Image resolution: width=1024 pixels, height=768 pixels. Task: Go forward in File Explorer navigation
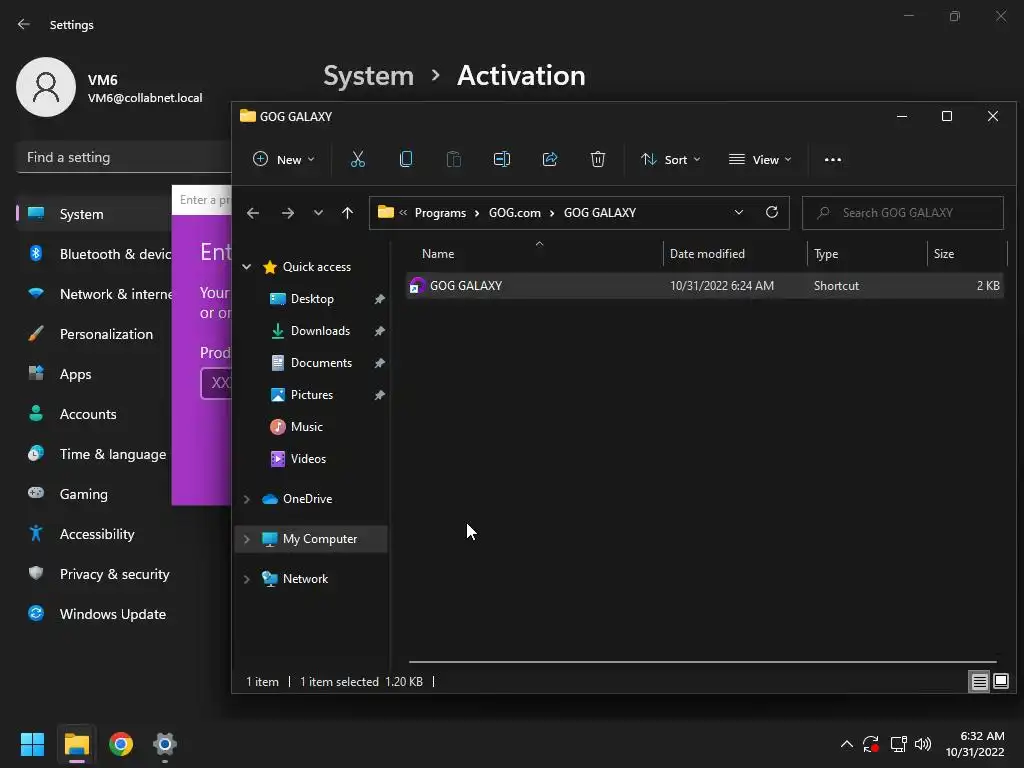287,213
